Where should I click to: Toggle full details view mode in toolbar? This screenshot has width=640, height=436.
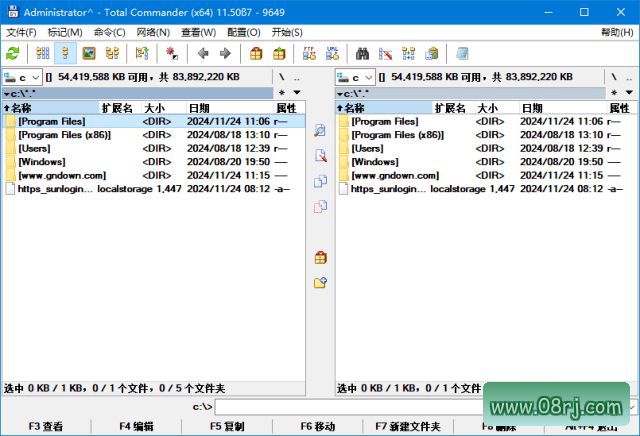[65, 53]
